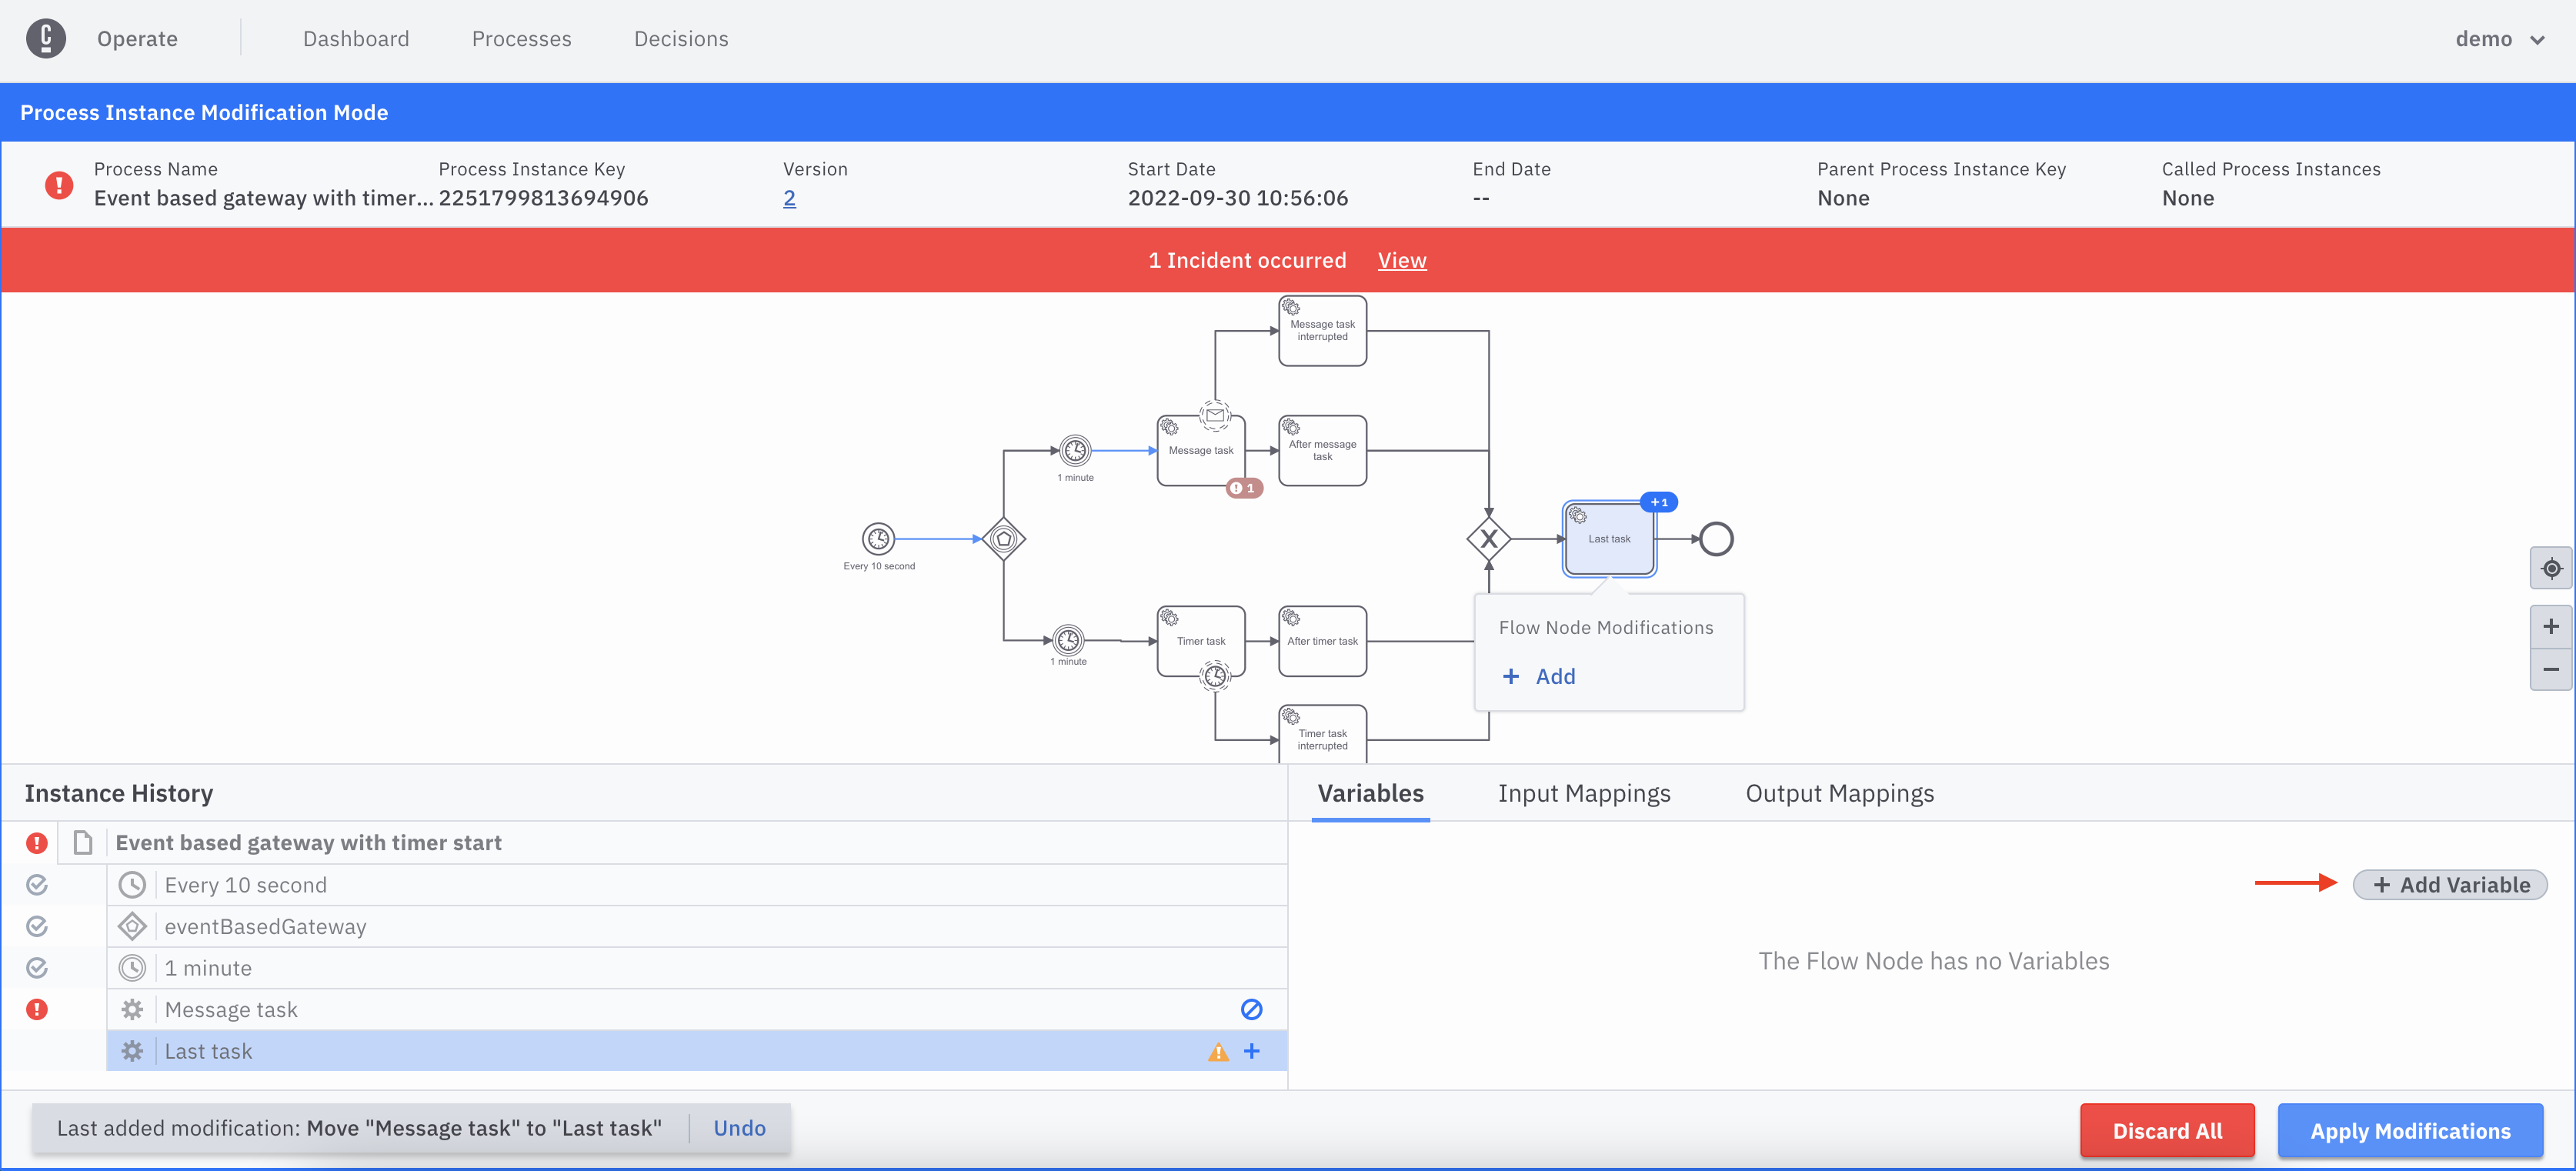
Task: Click Discard All modifications button
Action: (2167, 1130)
